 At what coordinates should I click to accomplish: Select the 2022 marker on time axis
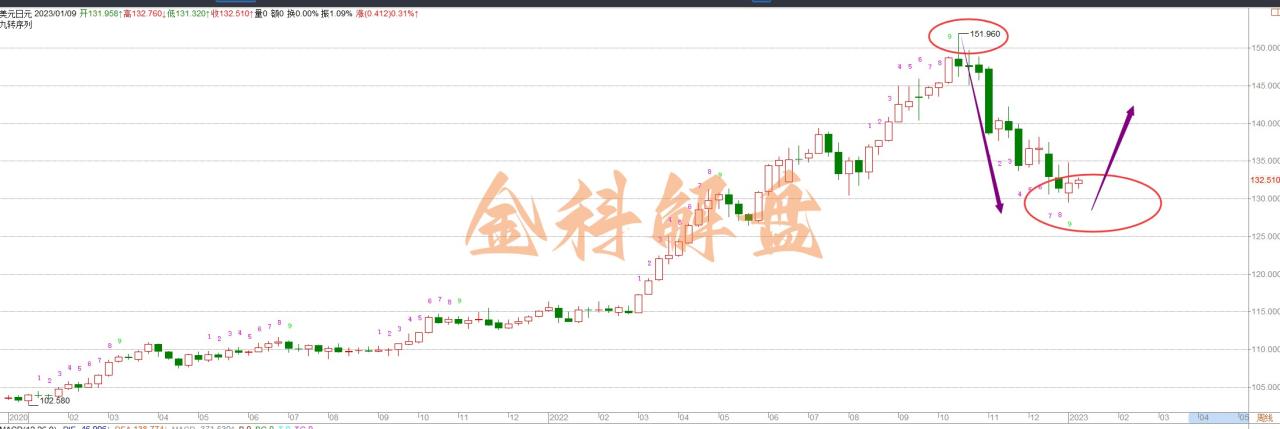[x=561, y=416]
